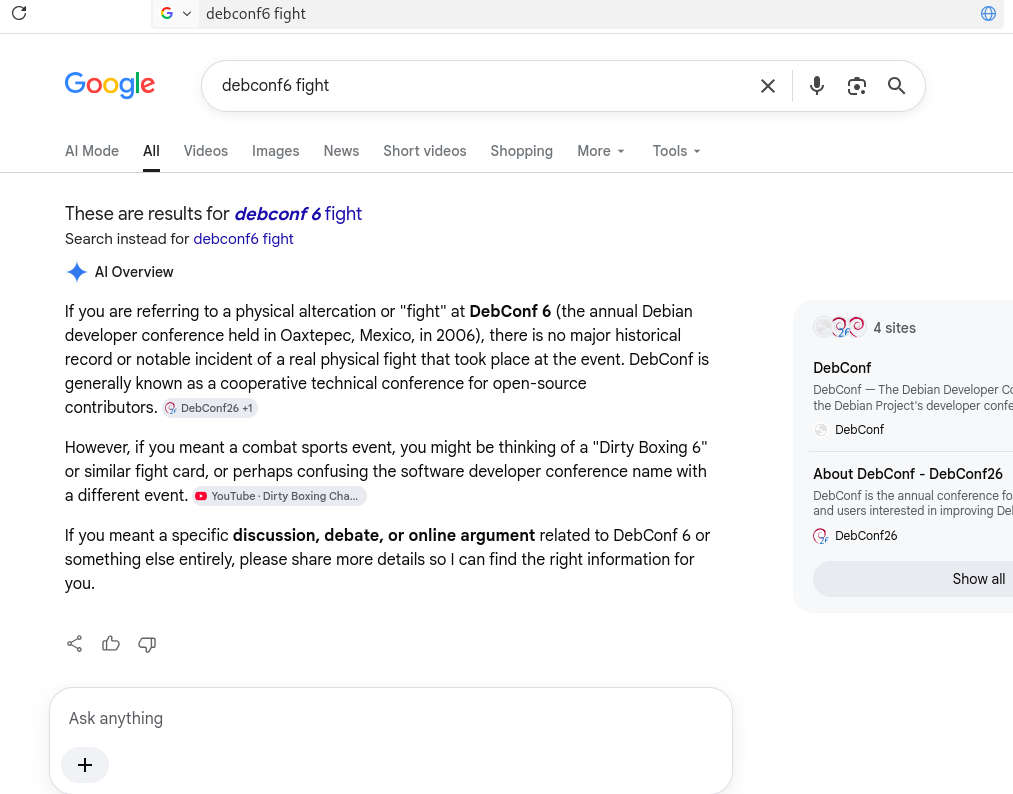Clear the search query with the X icon
This screenshot has width=1013, height=794.
click(768, 86)
